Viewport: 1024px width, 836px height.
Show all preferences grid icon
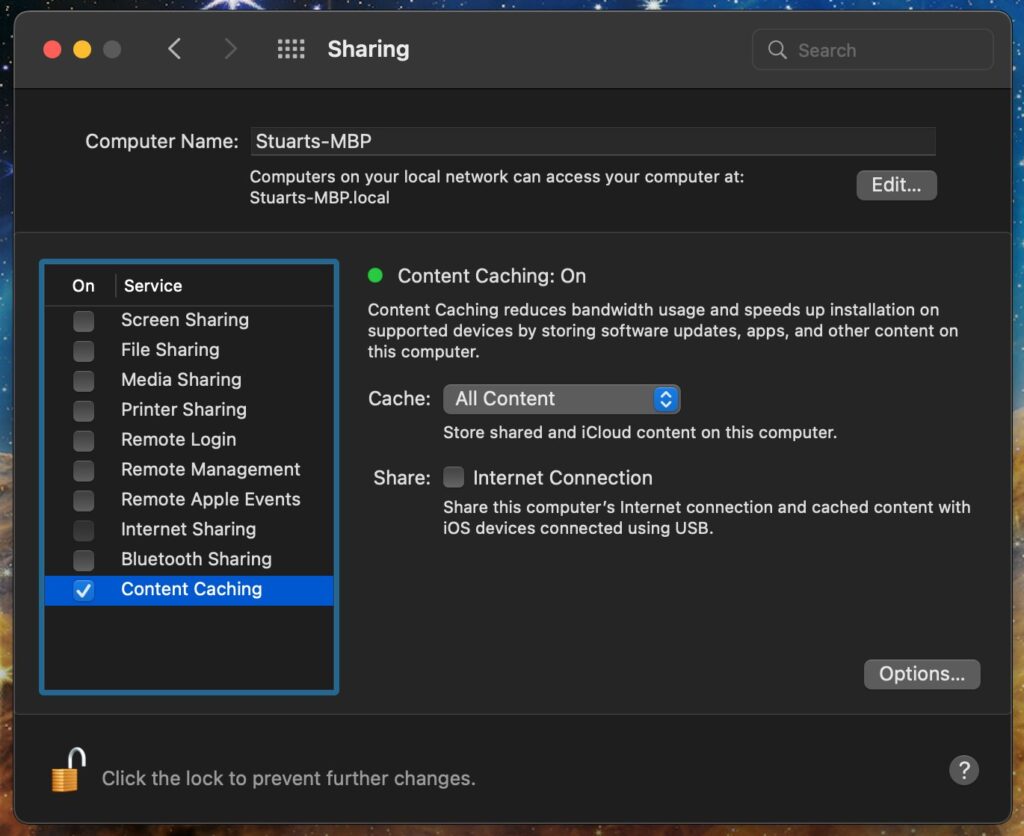[291, 49]
